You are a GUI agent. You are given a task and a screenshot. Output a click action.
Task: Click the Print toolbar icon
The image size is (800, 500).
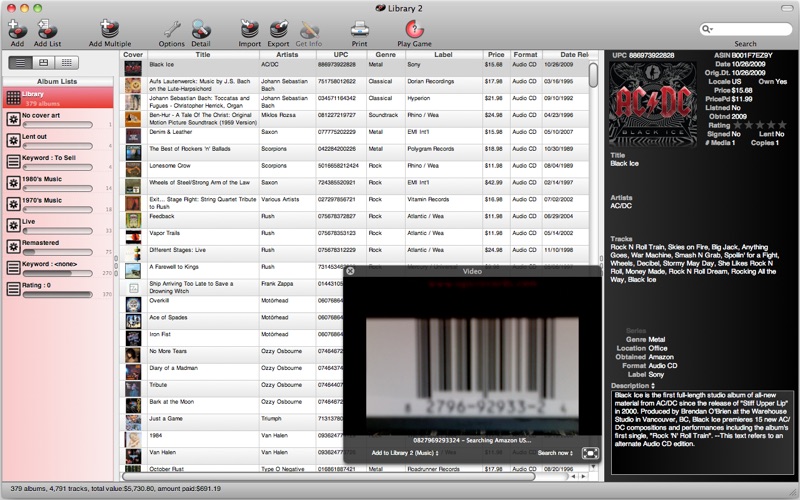point(360,30)
